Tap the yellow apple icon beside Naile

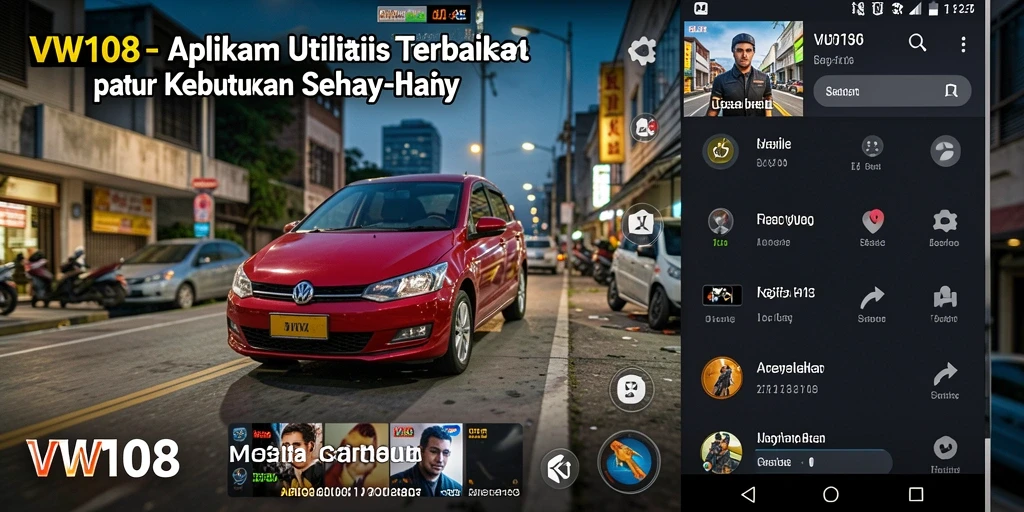[x=720, y=152]
